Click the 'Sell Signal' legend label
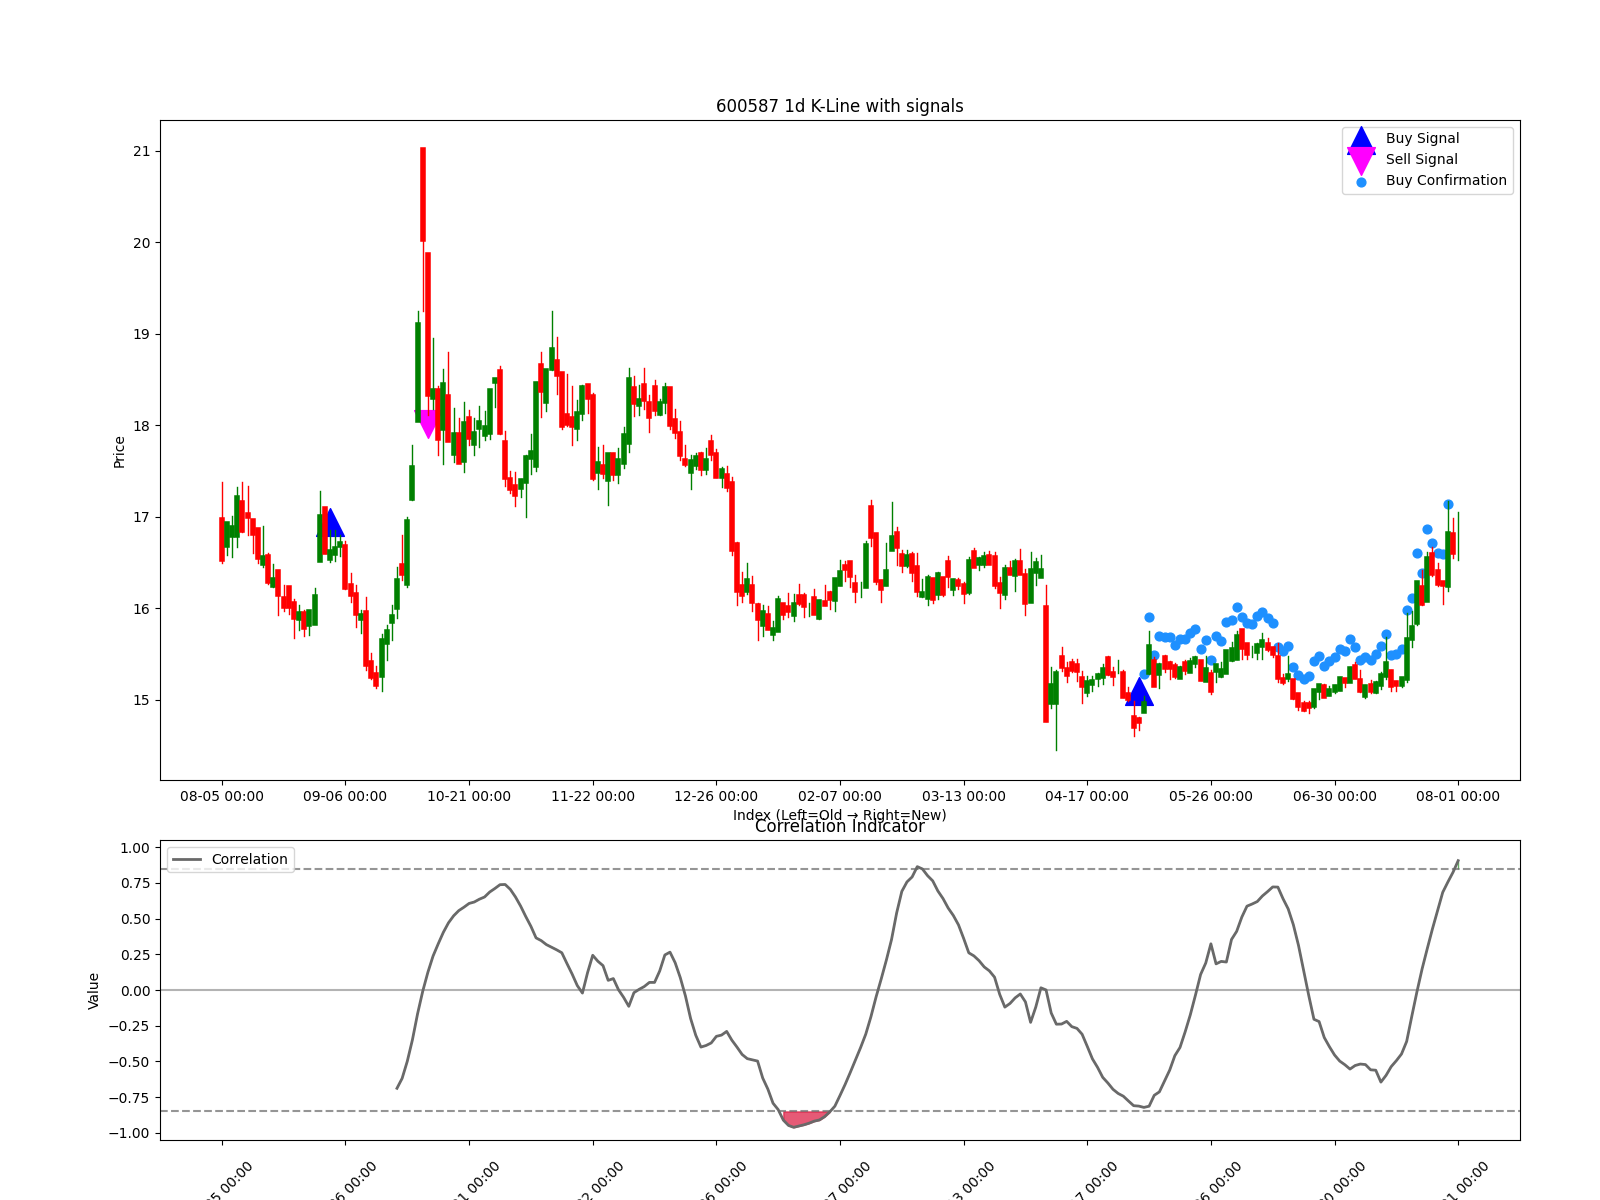This screenshot has height=1200, width=1600. (x=1421, y=160)
